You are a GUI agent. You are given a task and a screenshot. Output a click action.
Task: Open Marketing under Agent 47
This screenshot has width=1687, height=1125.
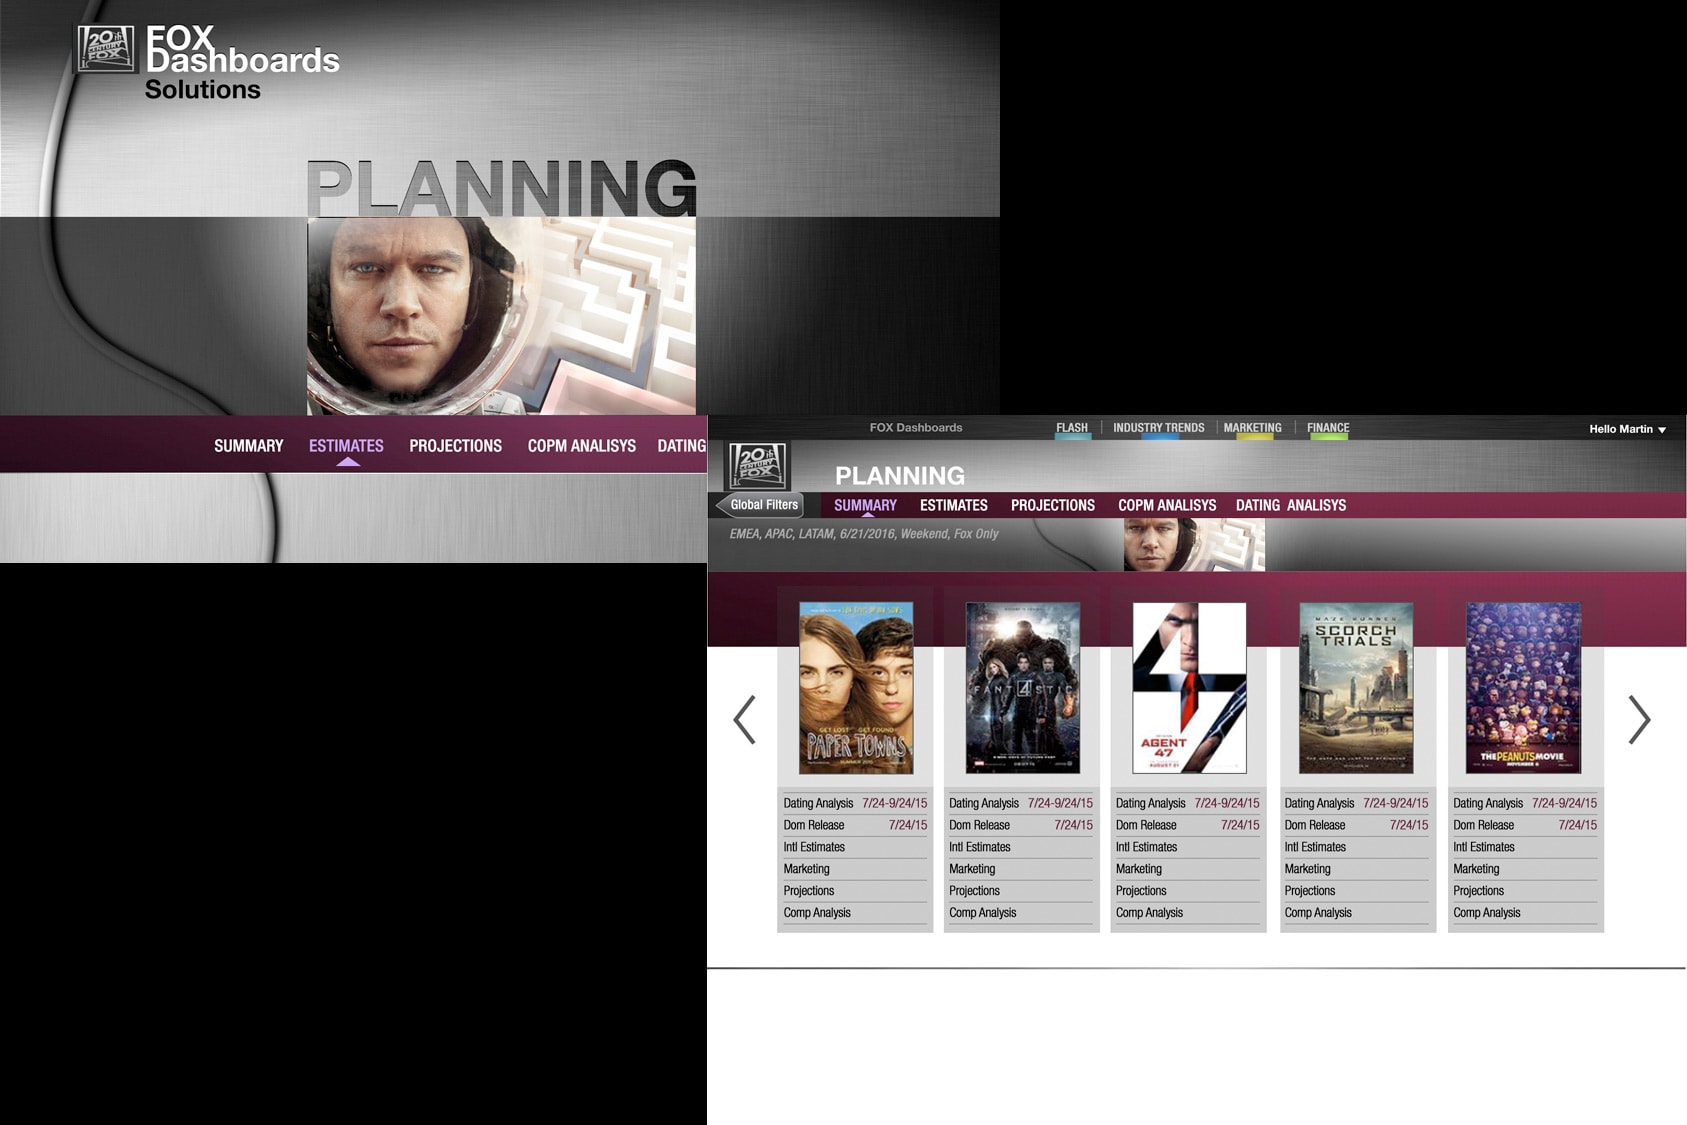[1188, 869]
